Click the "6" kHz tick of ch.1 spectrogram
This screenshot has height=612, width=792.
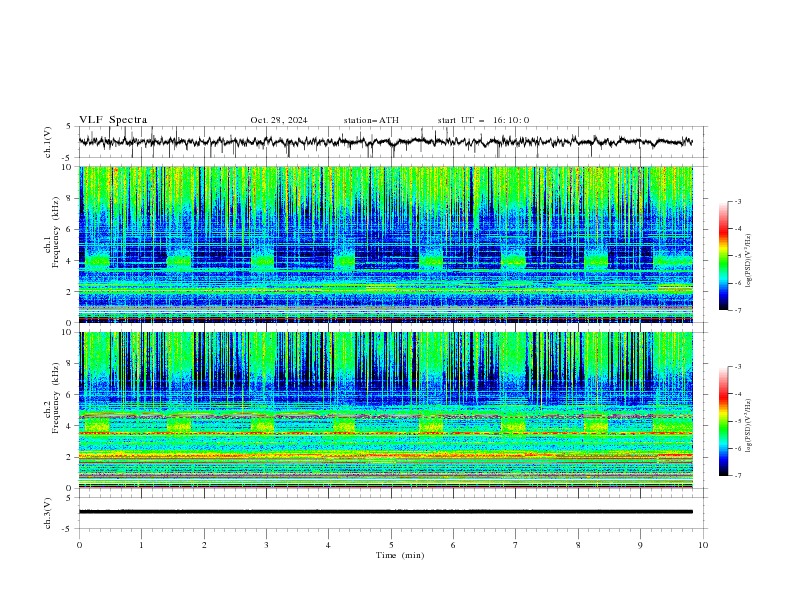(x=71, y=230)
